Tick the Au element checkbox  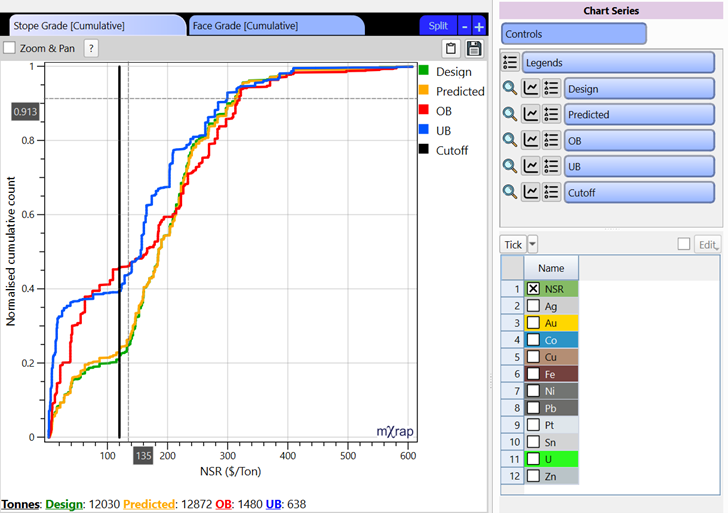coord(533,323)
